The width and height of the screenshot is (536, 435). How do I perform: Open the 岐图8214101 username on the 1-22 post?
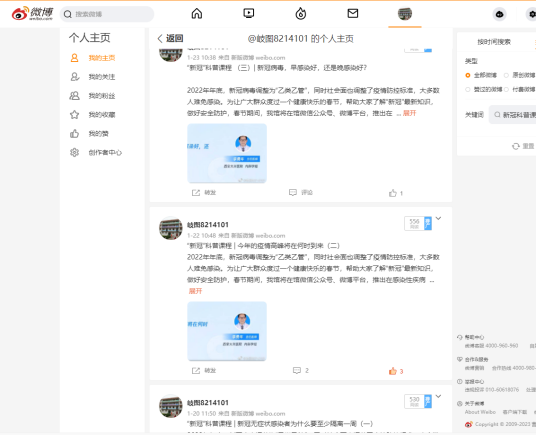coord(207,225)
